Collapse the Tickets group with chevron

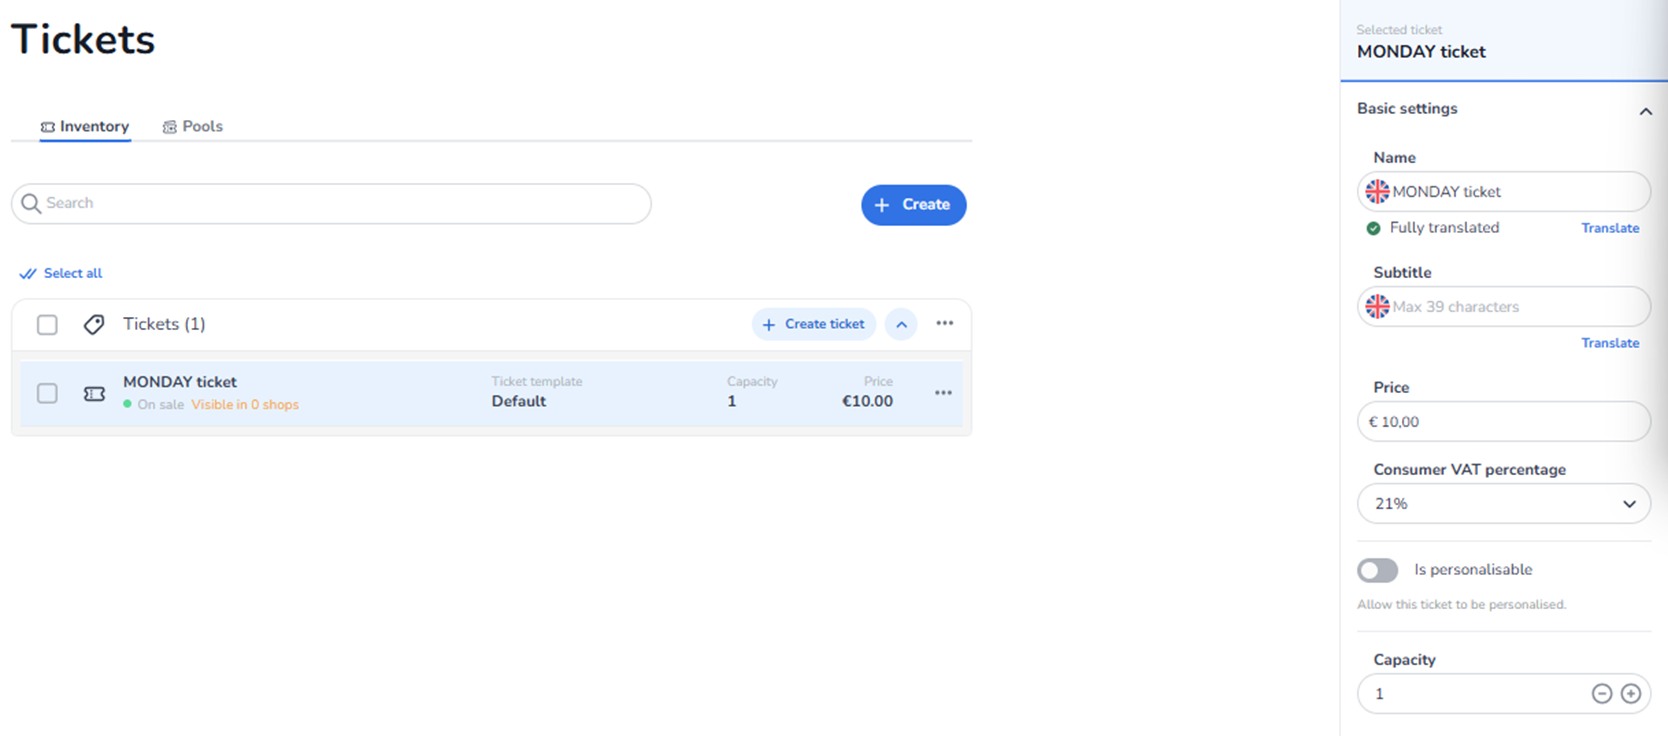(901, 325)
